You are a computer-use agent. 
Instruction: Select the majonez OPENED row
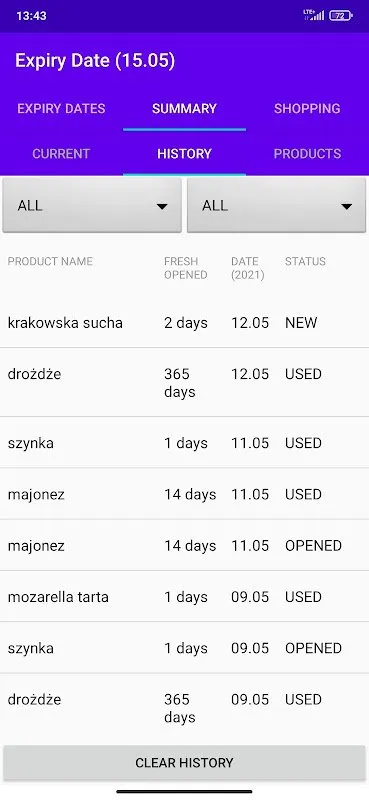point(184,545)
